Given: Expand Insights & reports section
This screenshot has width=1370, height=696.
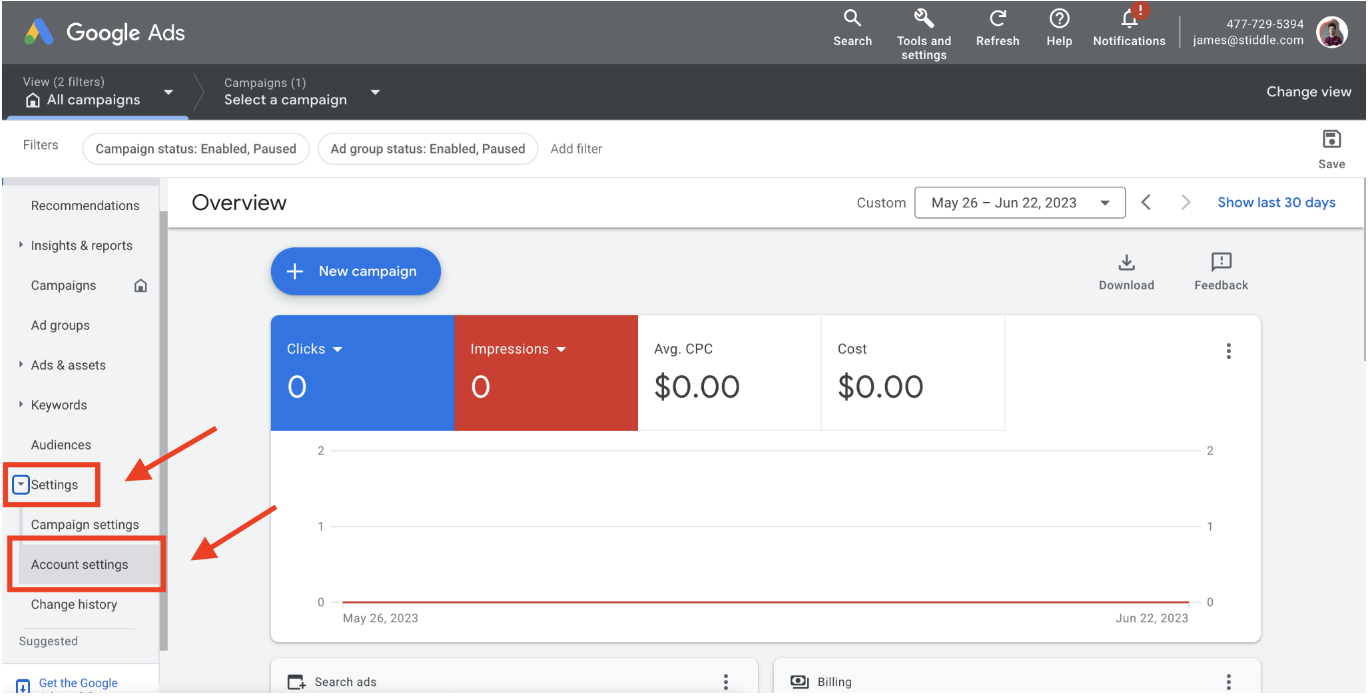Looking at the screenshot, I should click(21, 245).
